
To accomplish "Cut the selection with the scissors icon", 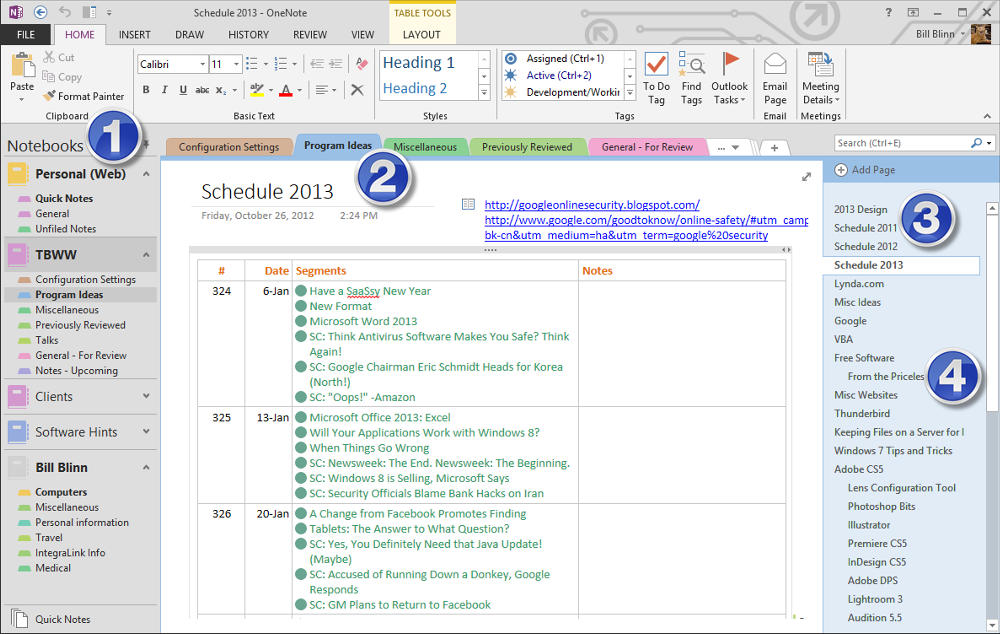I will click(49, 57).
